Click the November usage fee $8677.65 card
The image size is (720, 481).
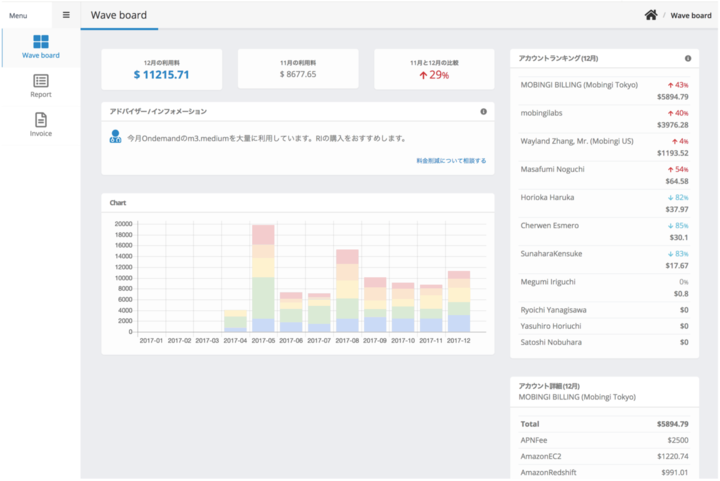click(x=298, y=69)
